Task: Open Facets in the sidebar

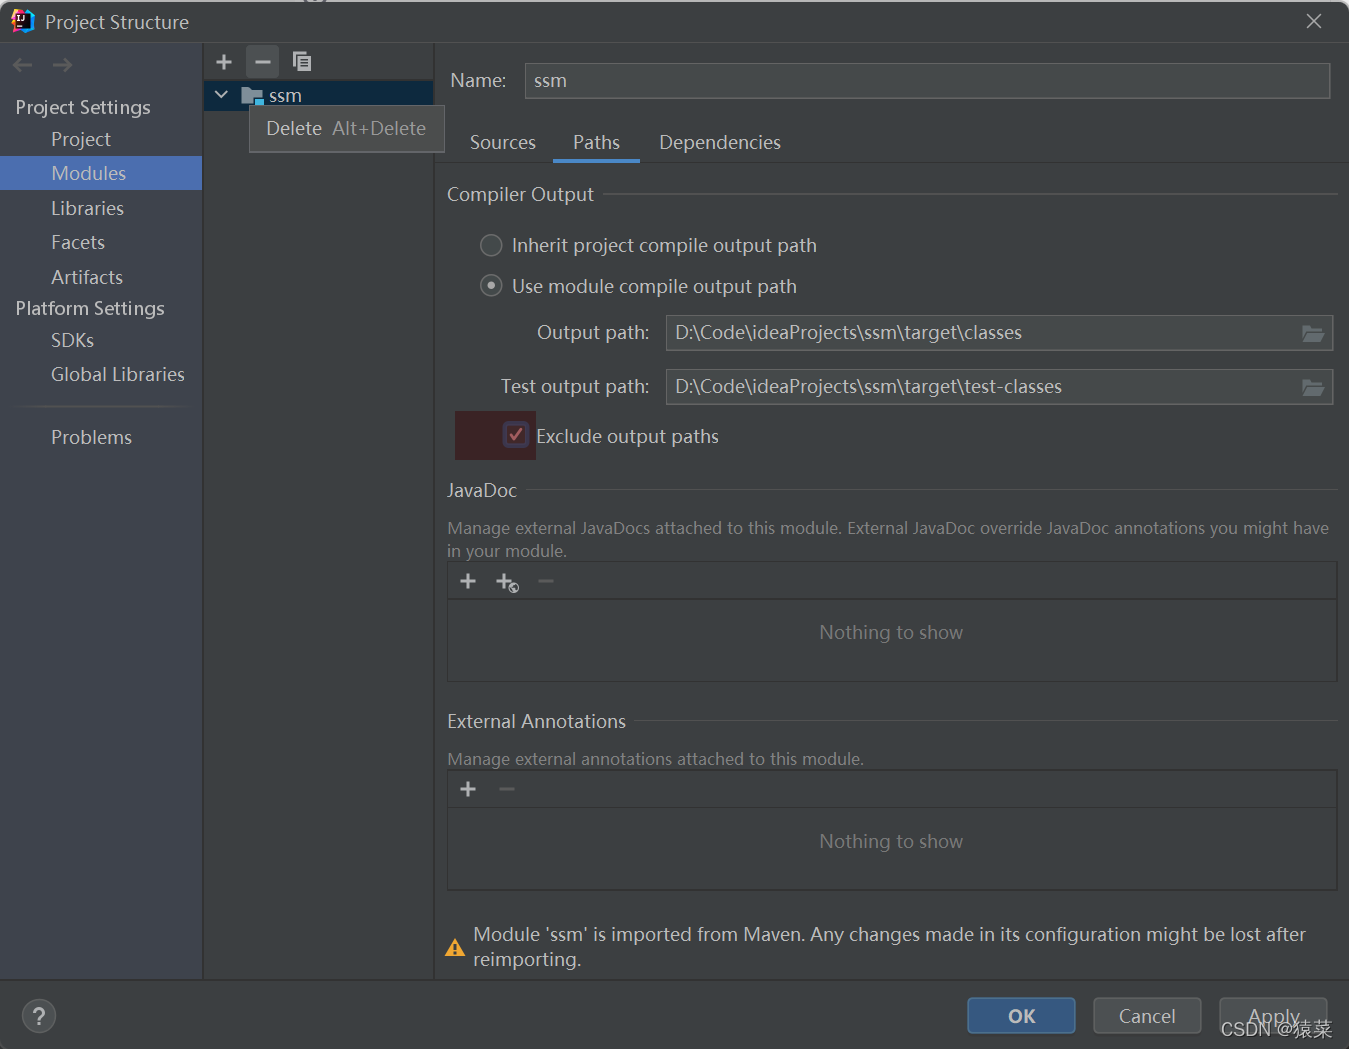Action: (x=78, y=242)
